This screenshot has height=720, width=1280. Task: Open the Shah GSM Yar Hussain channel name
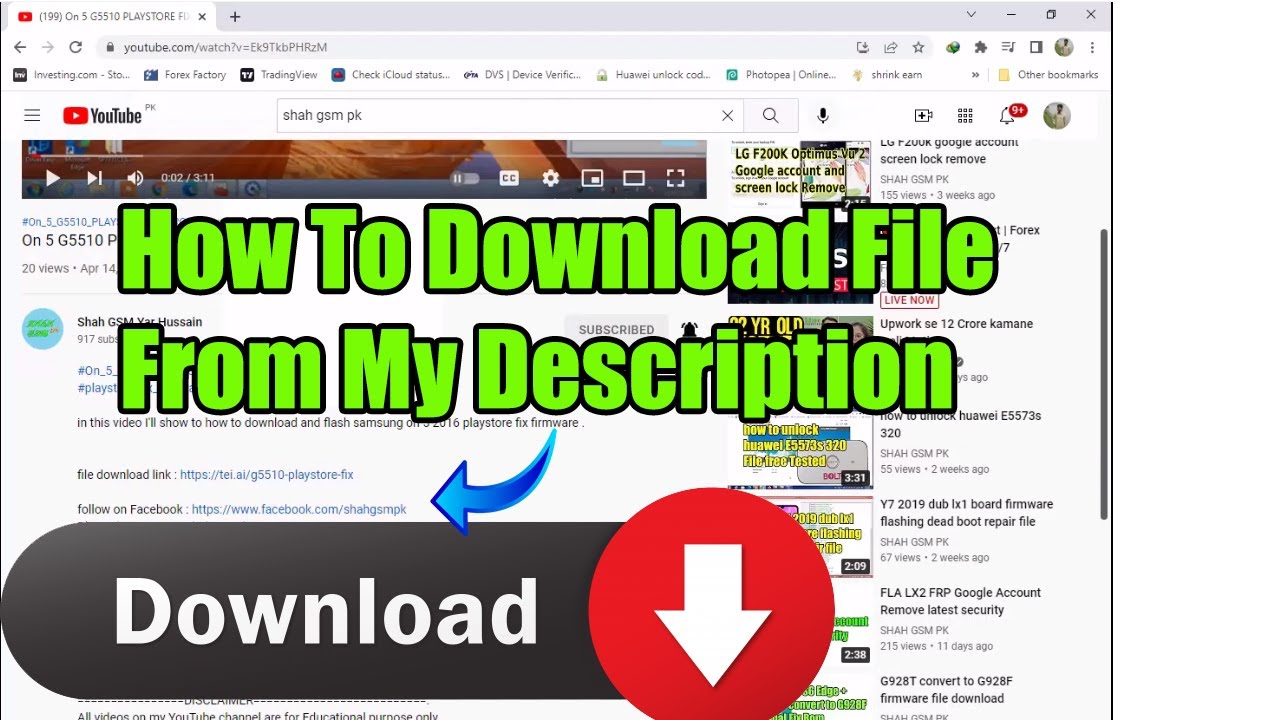(x=140, y=322)
